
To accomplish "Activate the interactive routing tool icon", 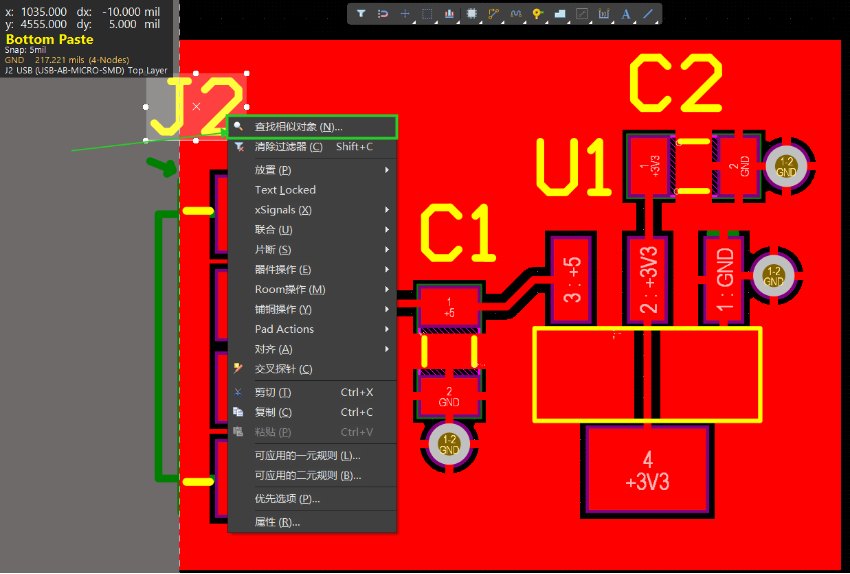I will point(493,14).
